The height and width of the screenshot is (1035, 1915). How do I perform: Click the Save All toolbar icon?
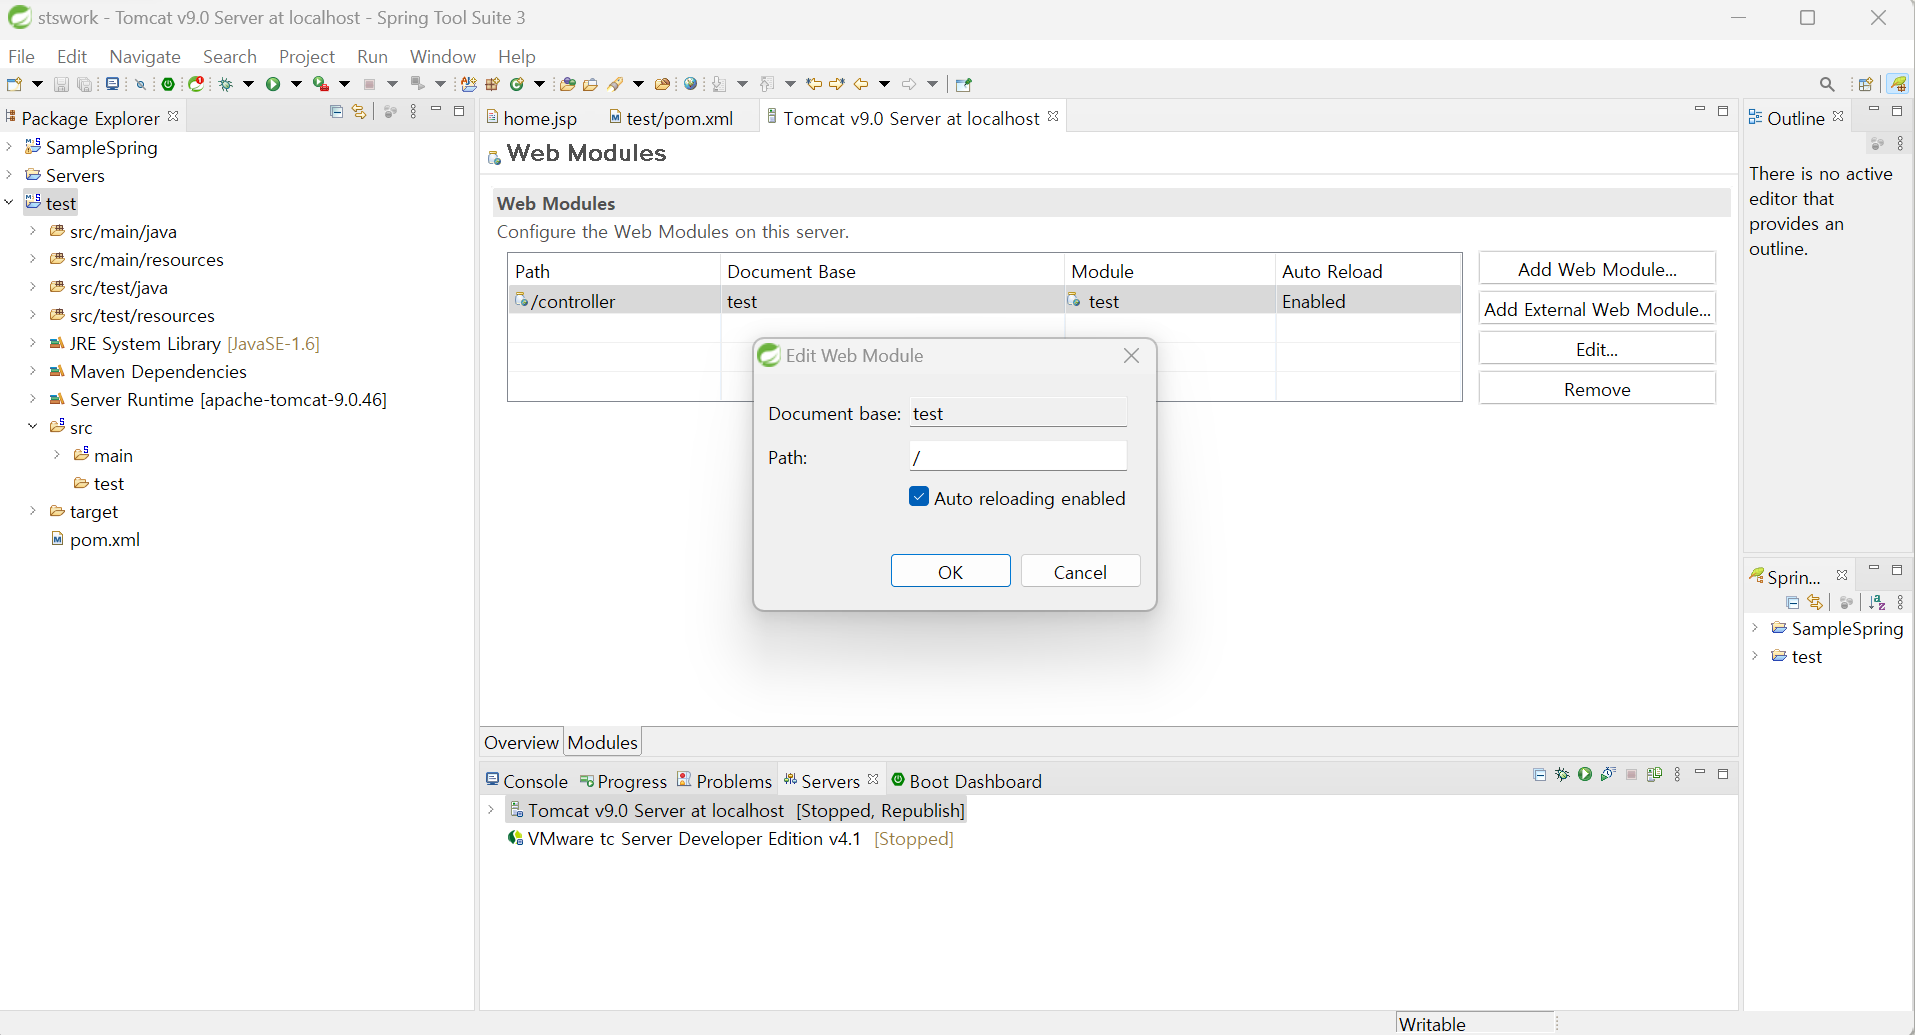point(84,84)
